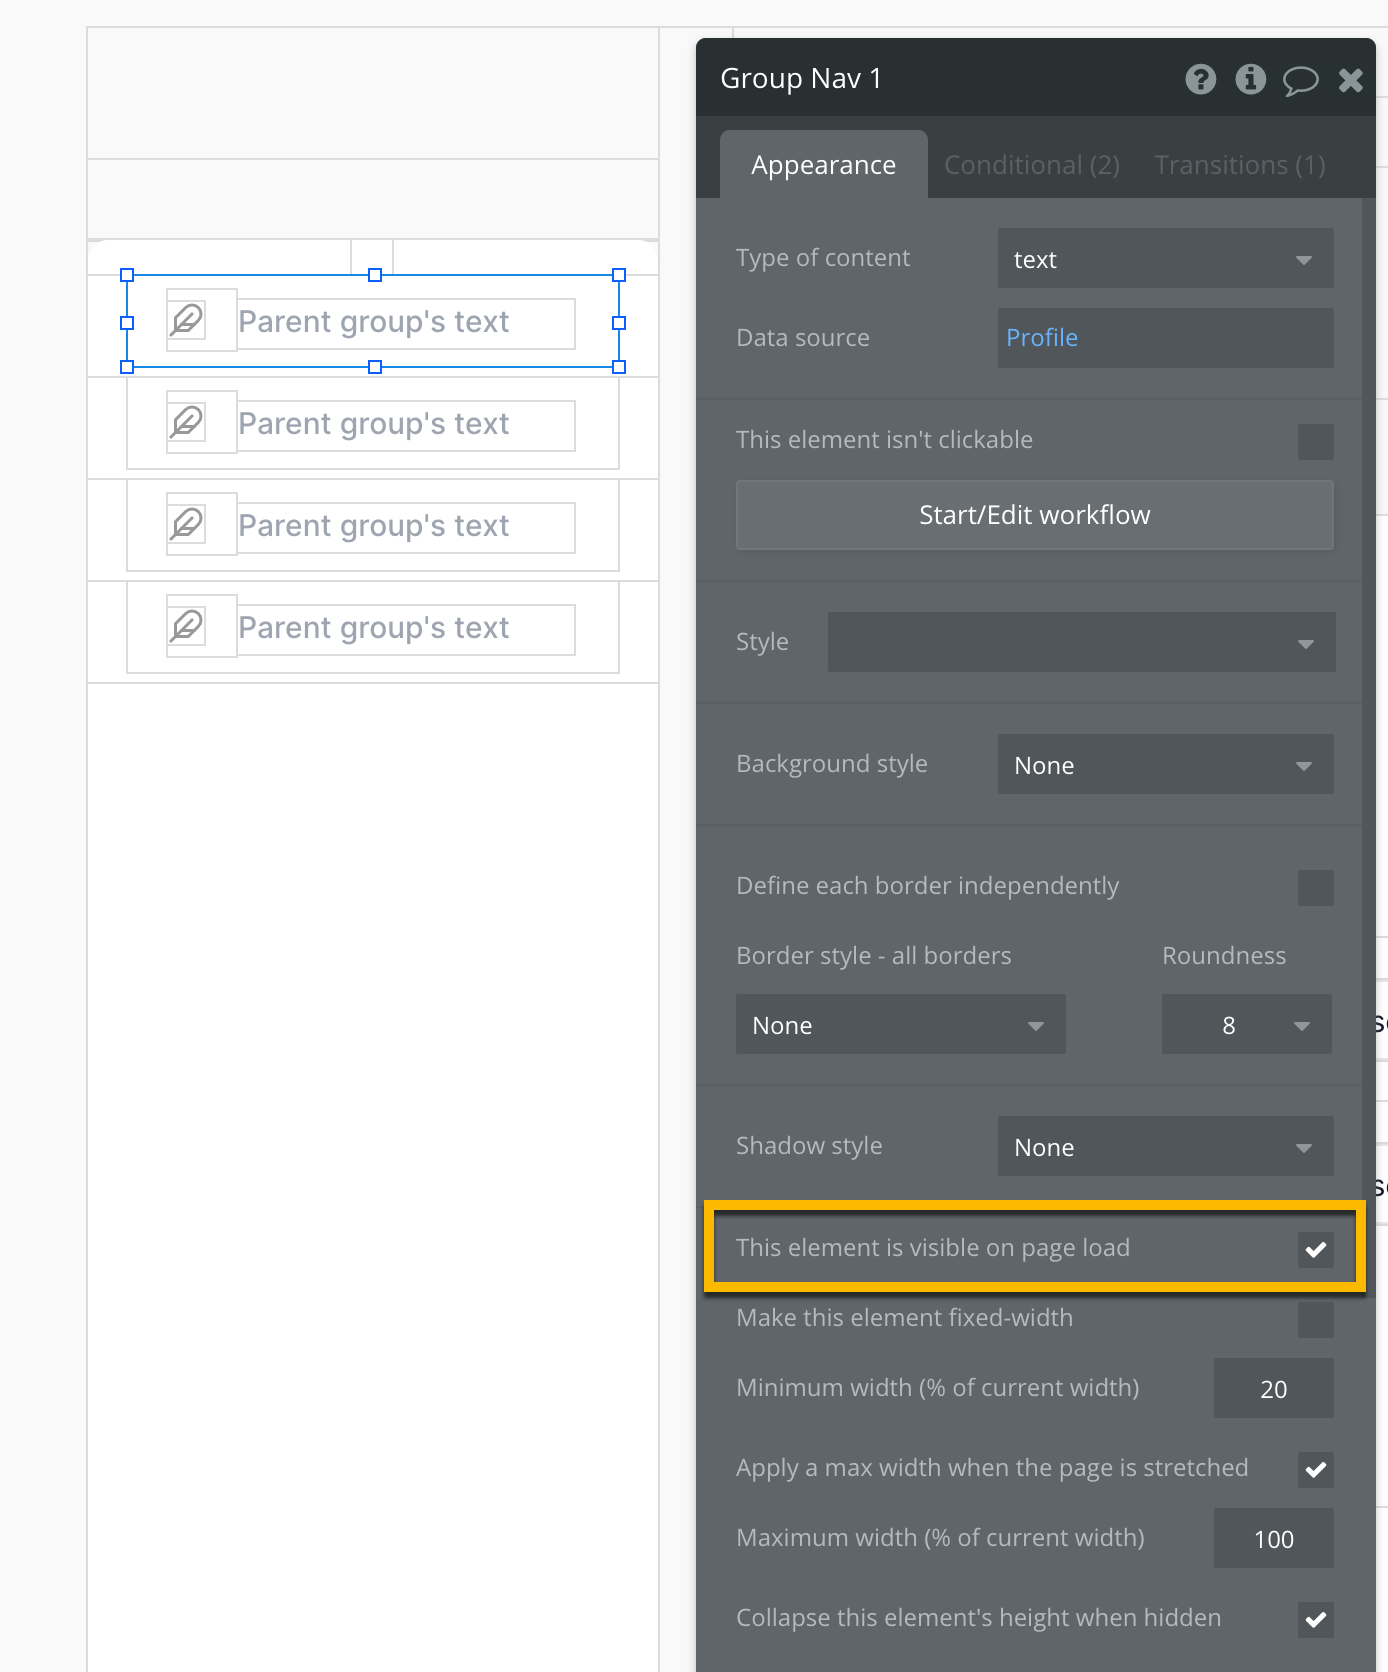
Task: Select the top-center resize handle of the selected group
Action: pos(375,275)
